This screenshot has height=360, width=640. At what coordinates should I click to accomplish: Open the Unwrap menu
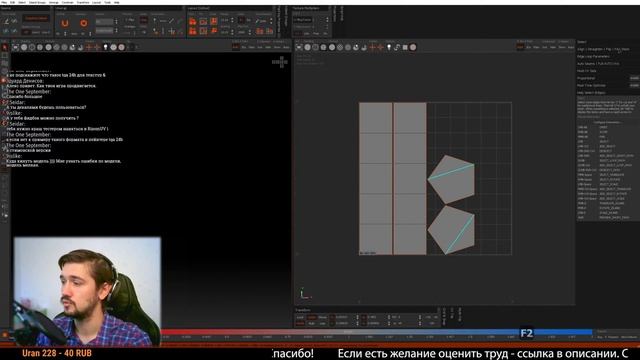[x=53, y=2]
